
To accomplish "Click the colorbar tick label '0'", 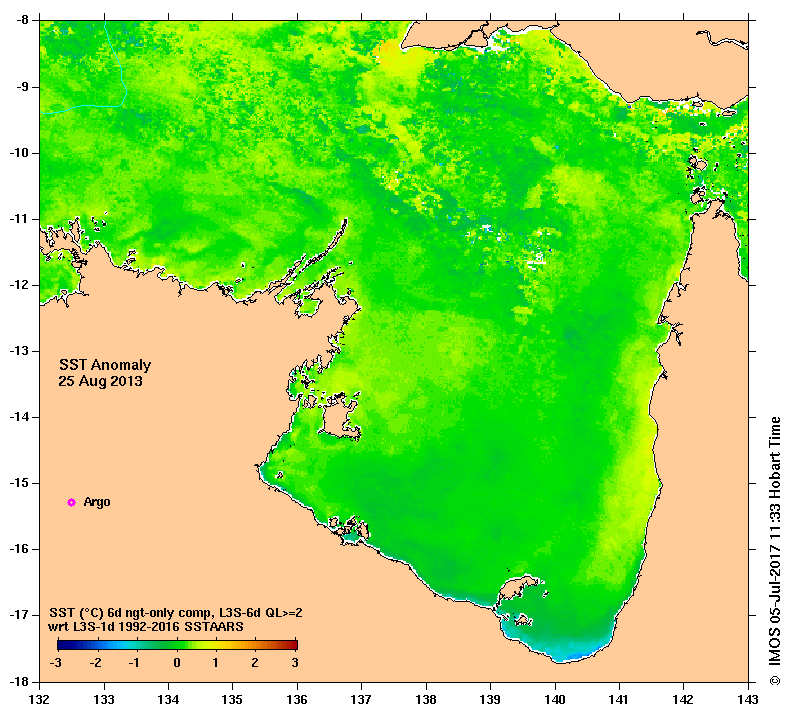I will point(177,663).
